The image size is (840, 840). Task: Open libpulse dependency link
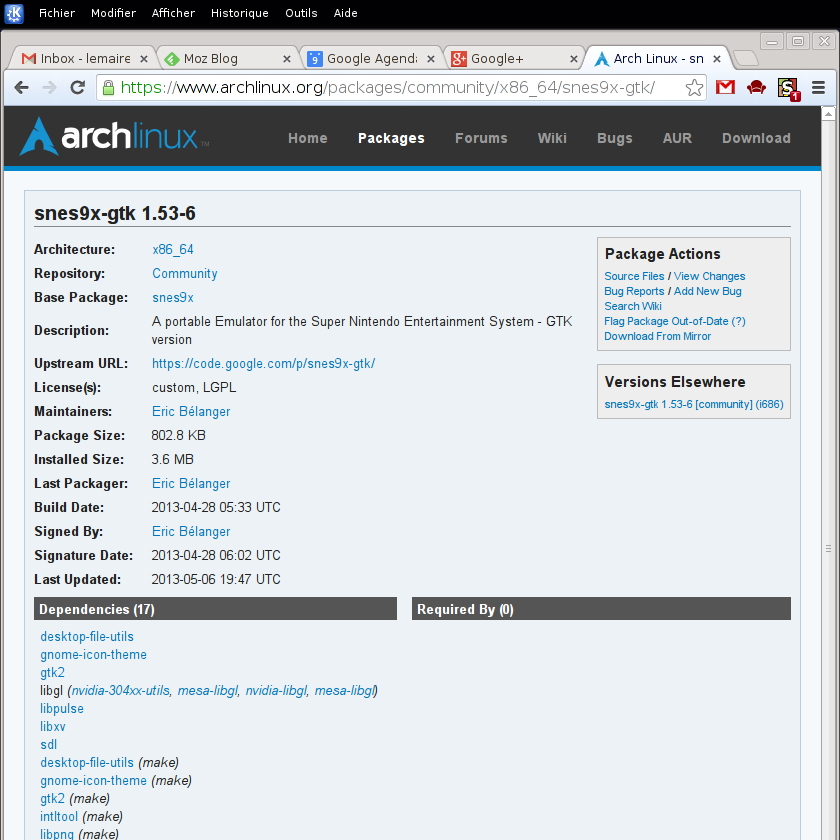coord(62,709)
